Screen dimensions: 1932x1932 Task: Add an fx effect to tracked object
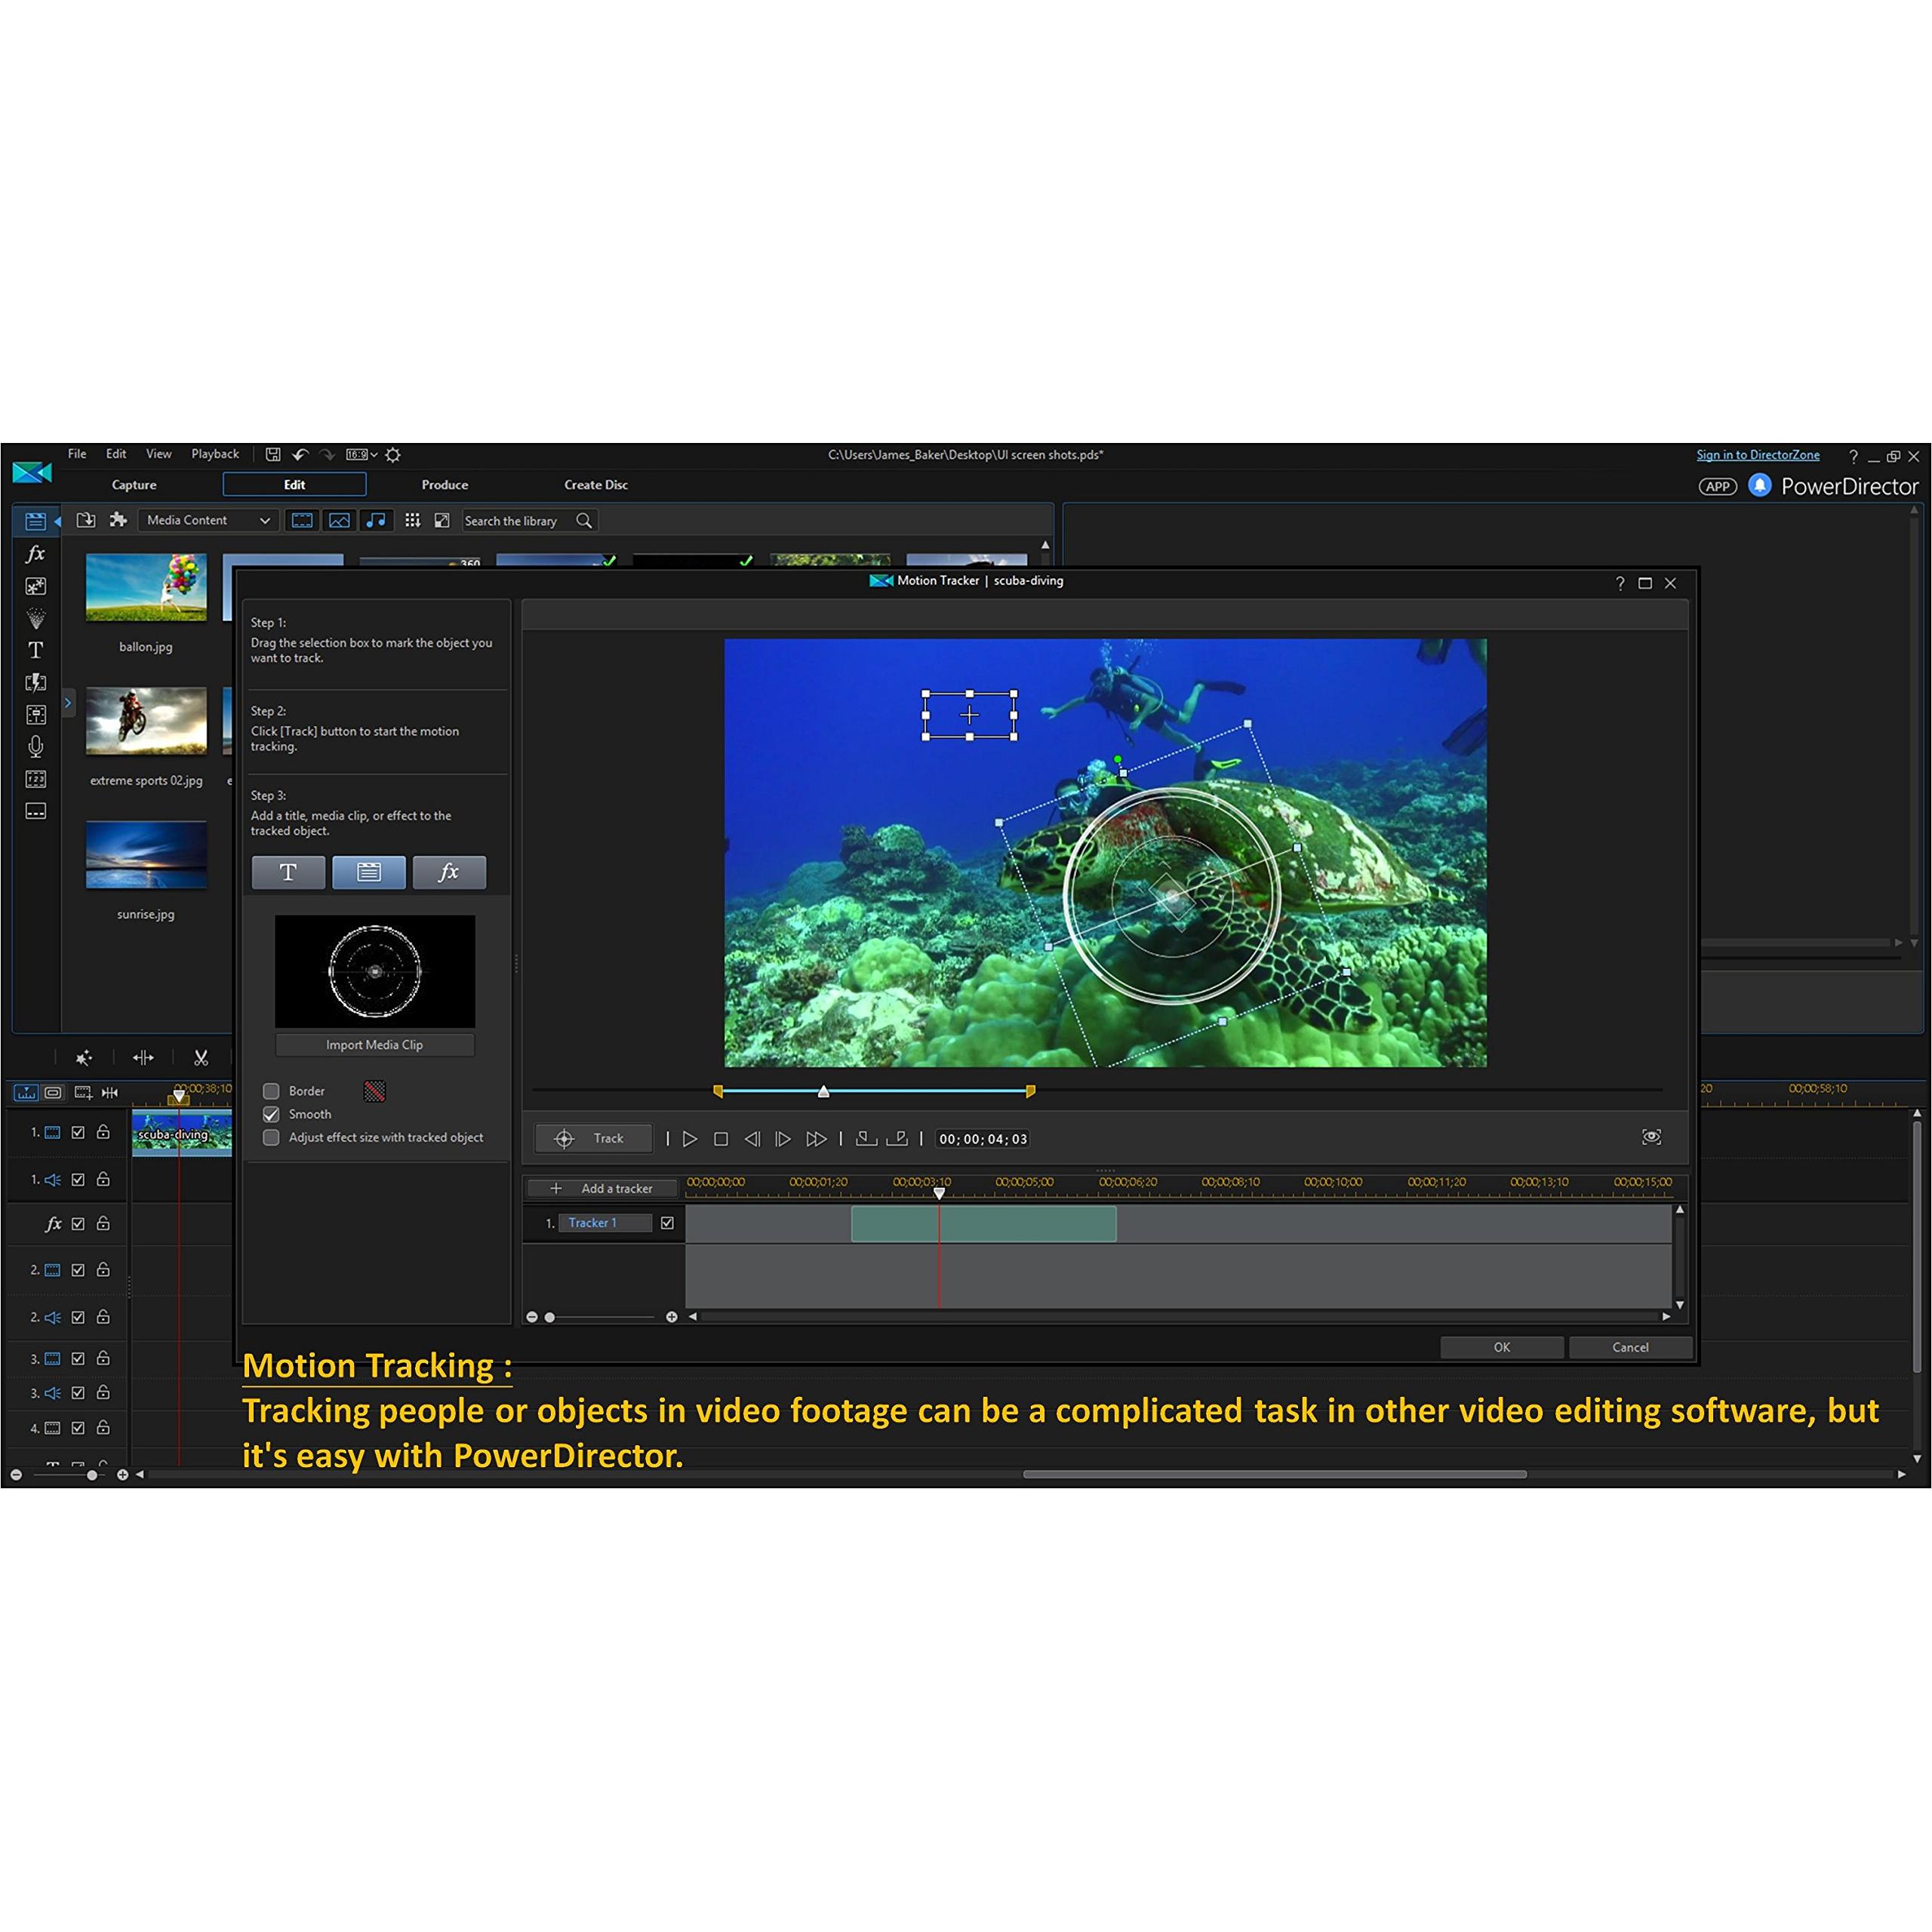point(449,872)
